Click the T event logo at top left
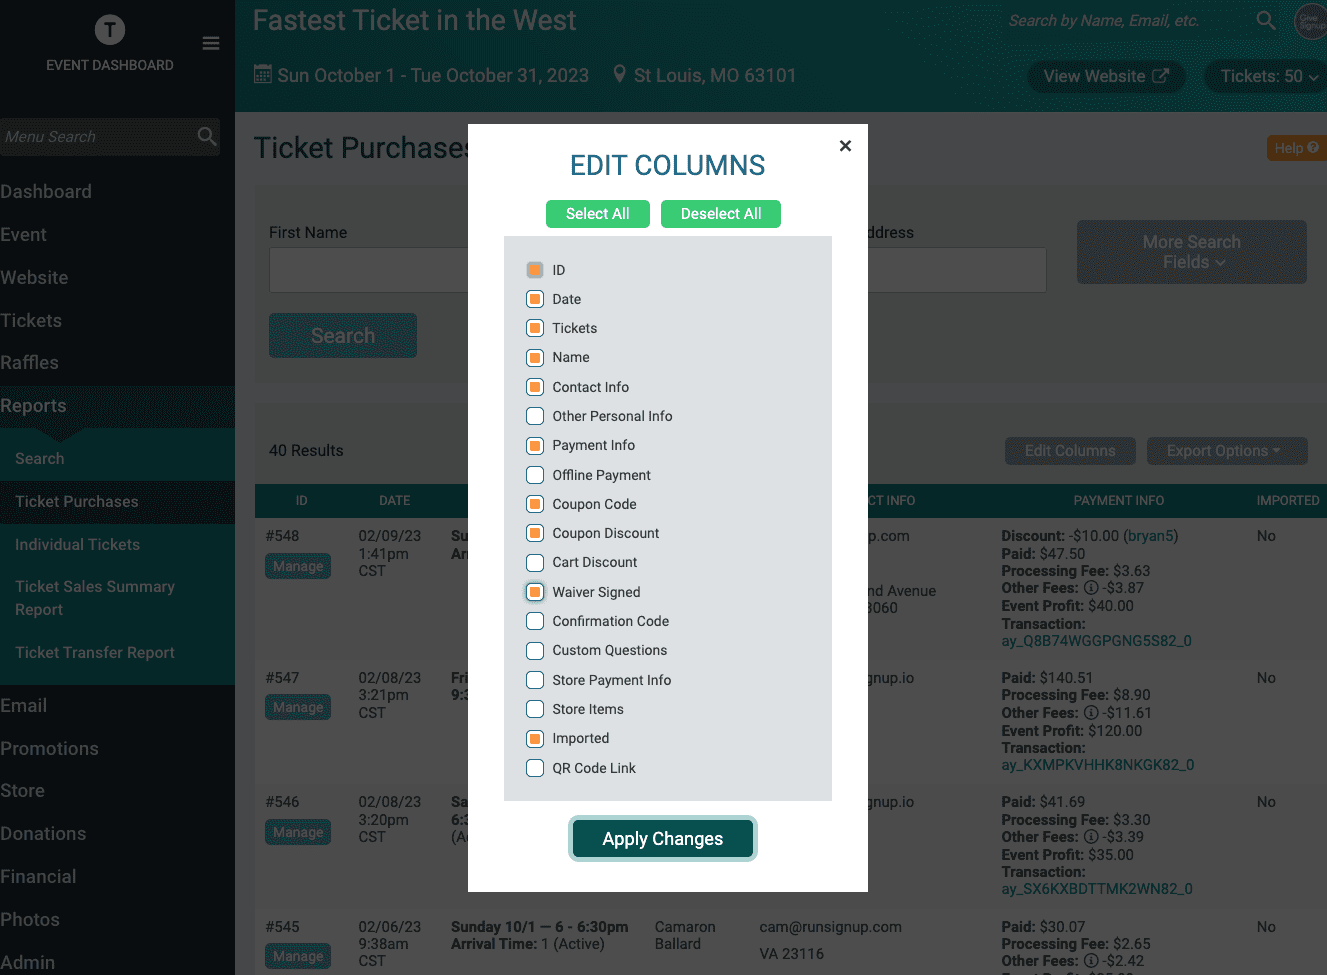Screen dimensions: 1327x975 pos(109,29)
